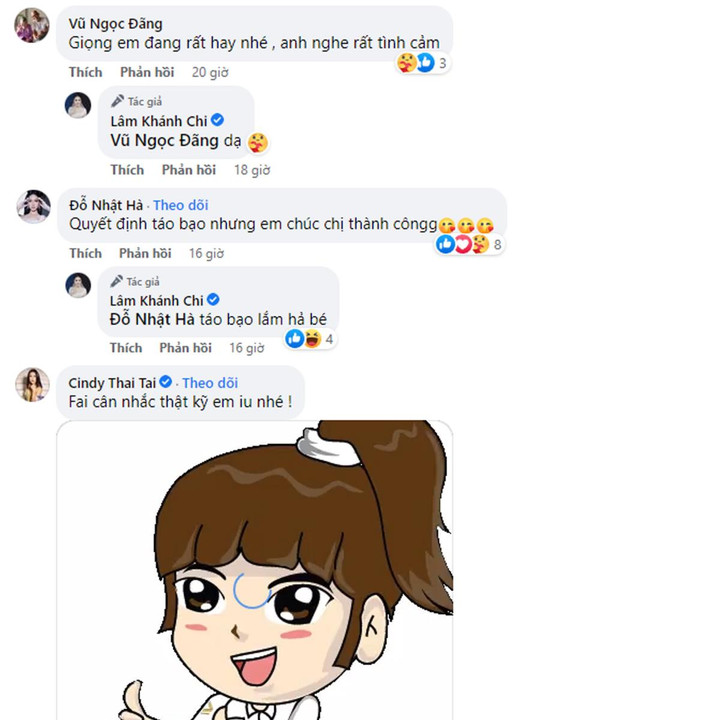Viewport: 720px width, 720px height.
Task: Open Vũ Ngọc Đăng's profile avatar
Action: [x=32, y=25]
